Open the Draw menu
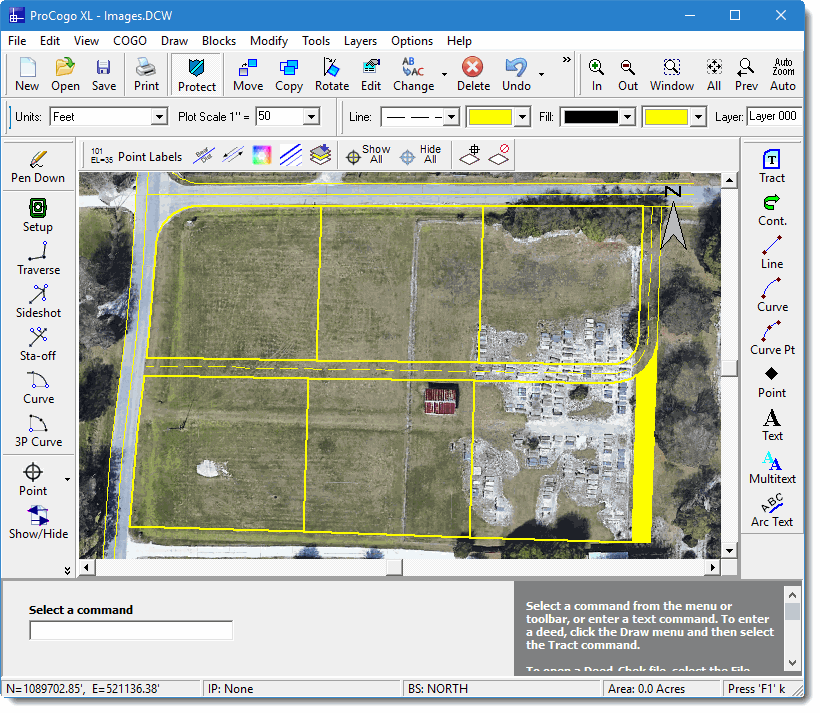This screenshot has width=820, height=713. click(x=174, y=41)
